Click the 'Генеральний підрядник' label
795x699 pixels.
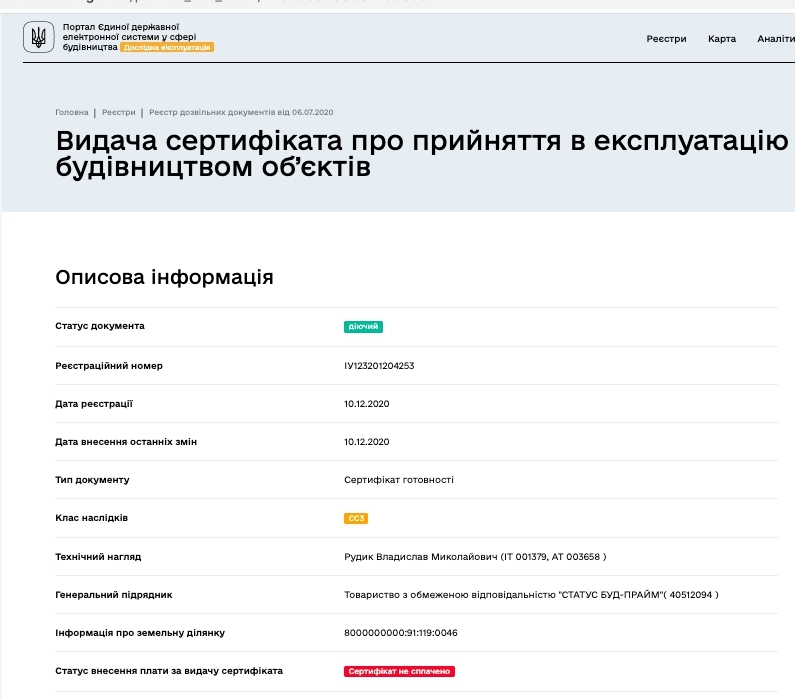114,595
